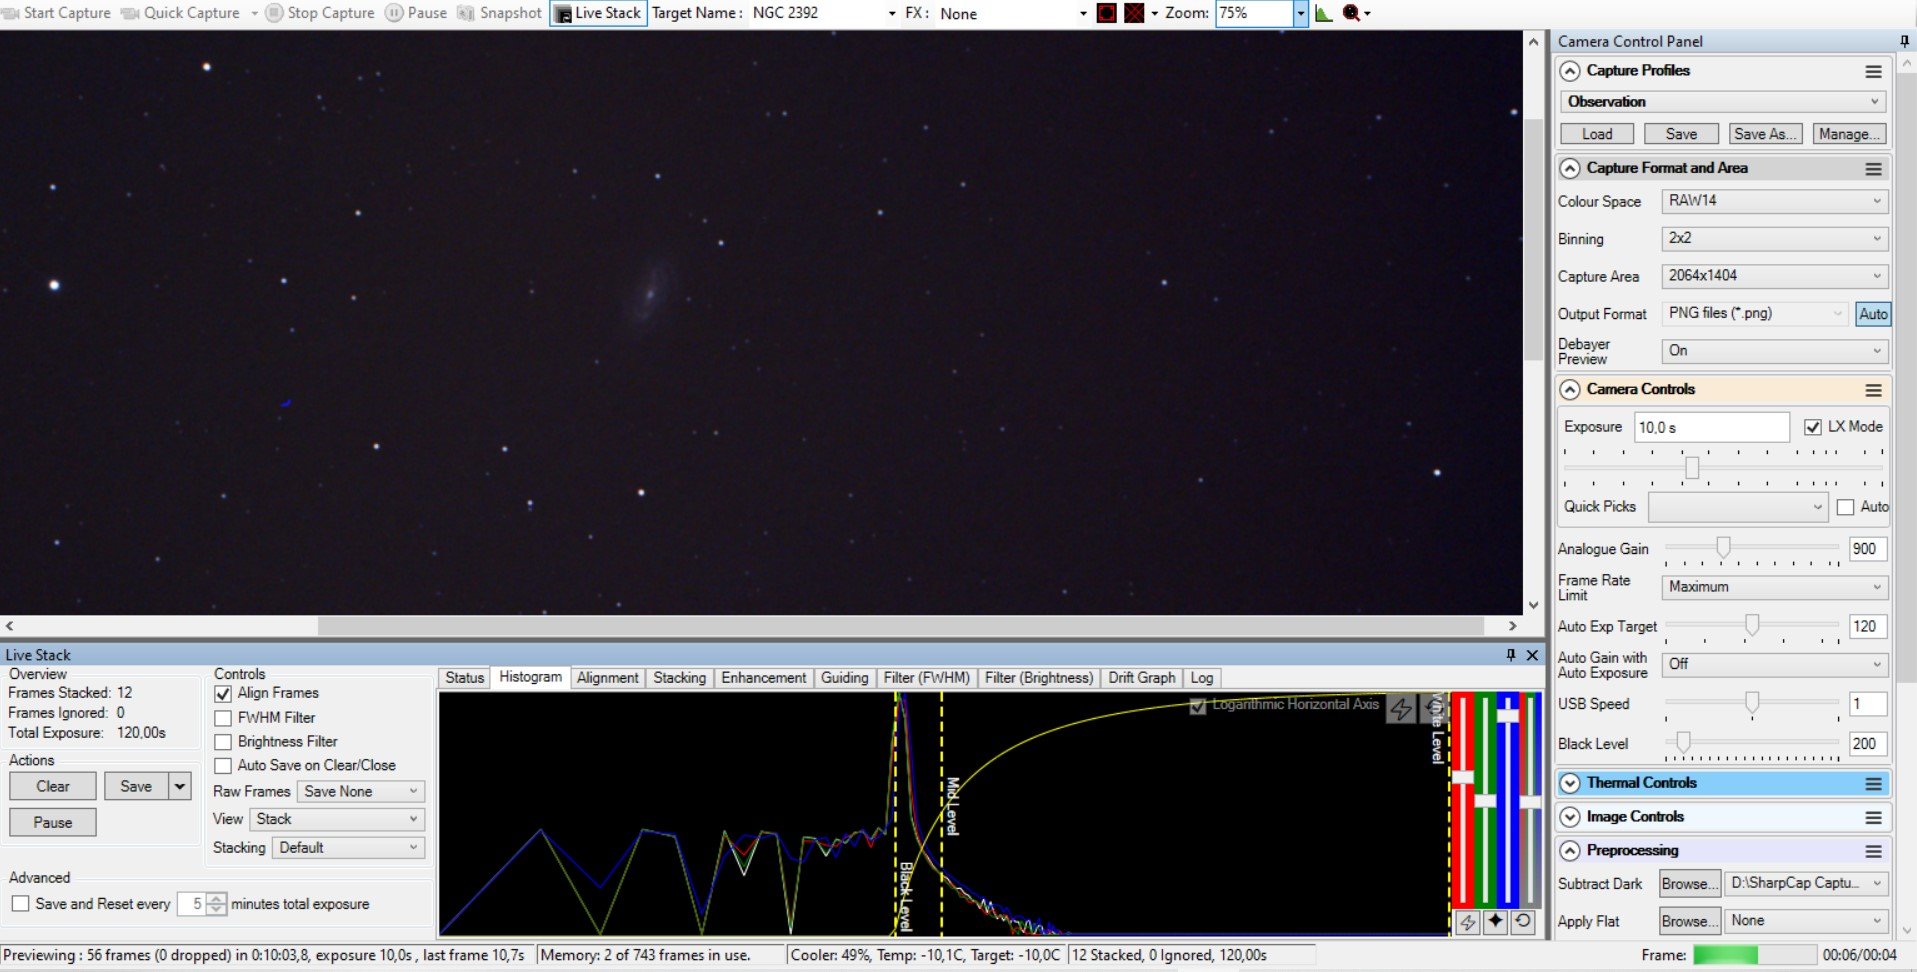Click the star-shaped colour balance button
The width and height of the screenshot is (1917, 972).
pos(1495,921)
